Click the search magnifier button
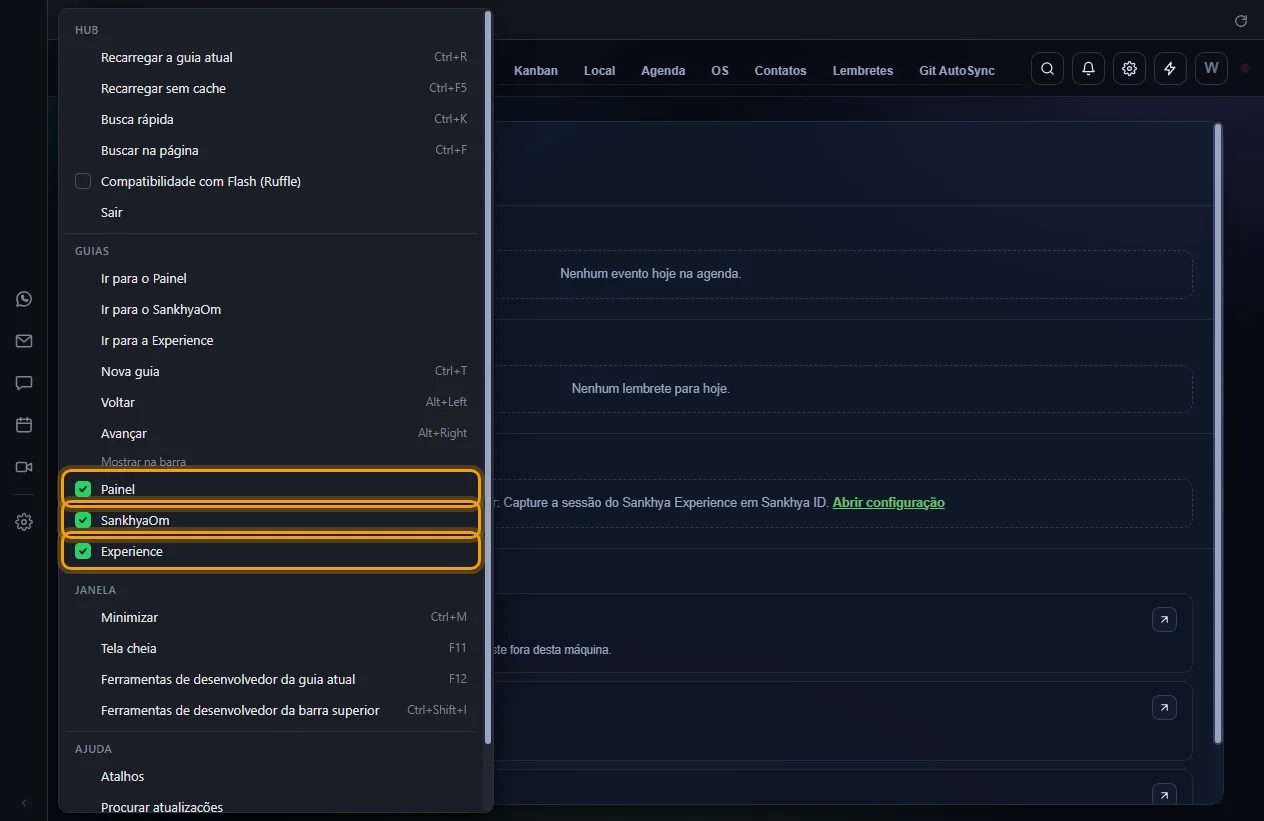Screen dimensions: 1264x821 [1047, 69]
